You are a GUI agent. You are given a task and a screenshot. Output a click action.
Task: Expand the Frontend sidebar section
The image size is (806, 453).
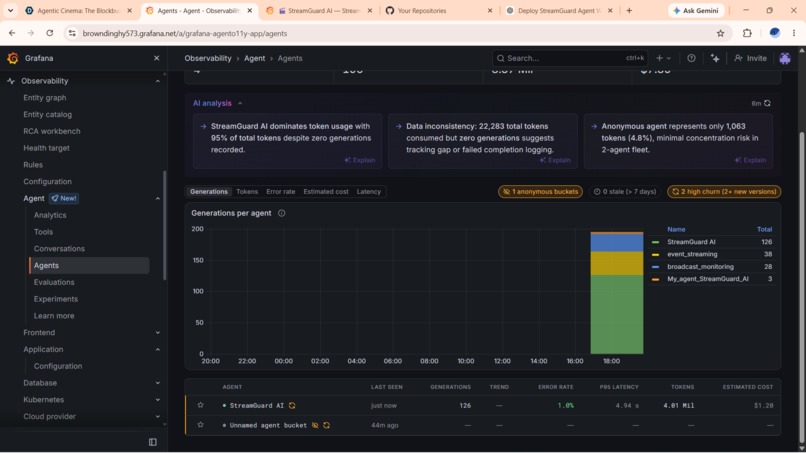tap(158, 333)
